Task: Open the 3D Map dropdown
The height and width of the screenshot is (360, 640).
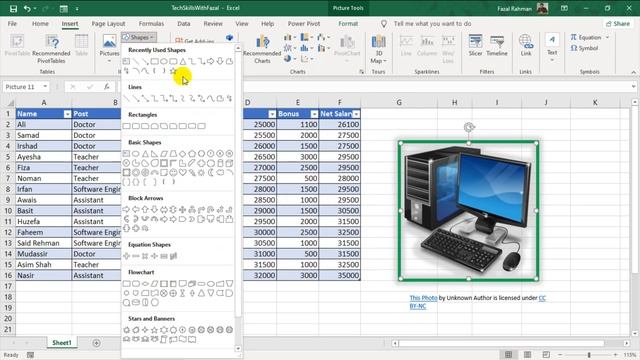Action: pyautogui.click(x=378, y=49)
